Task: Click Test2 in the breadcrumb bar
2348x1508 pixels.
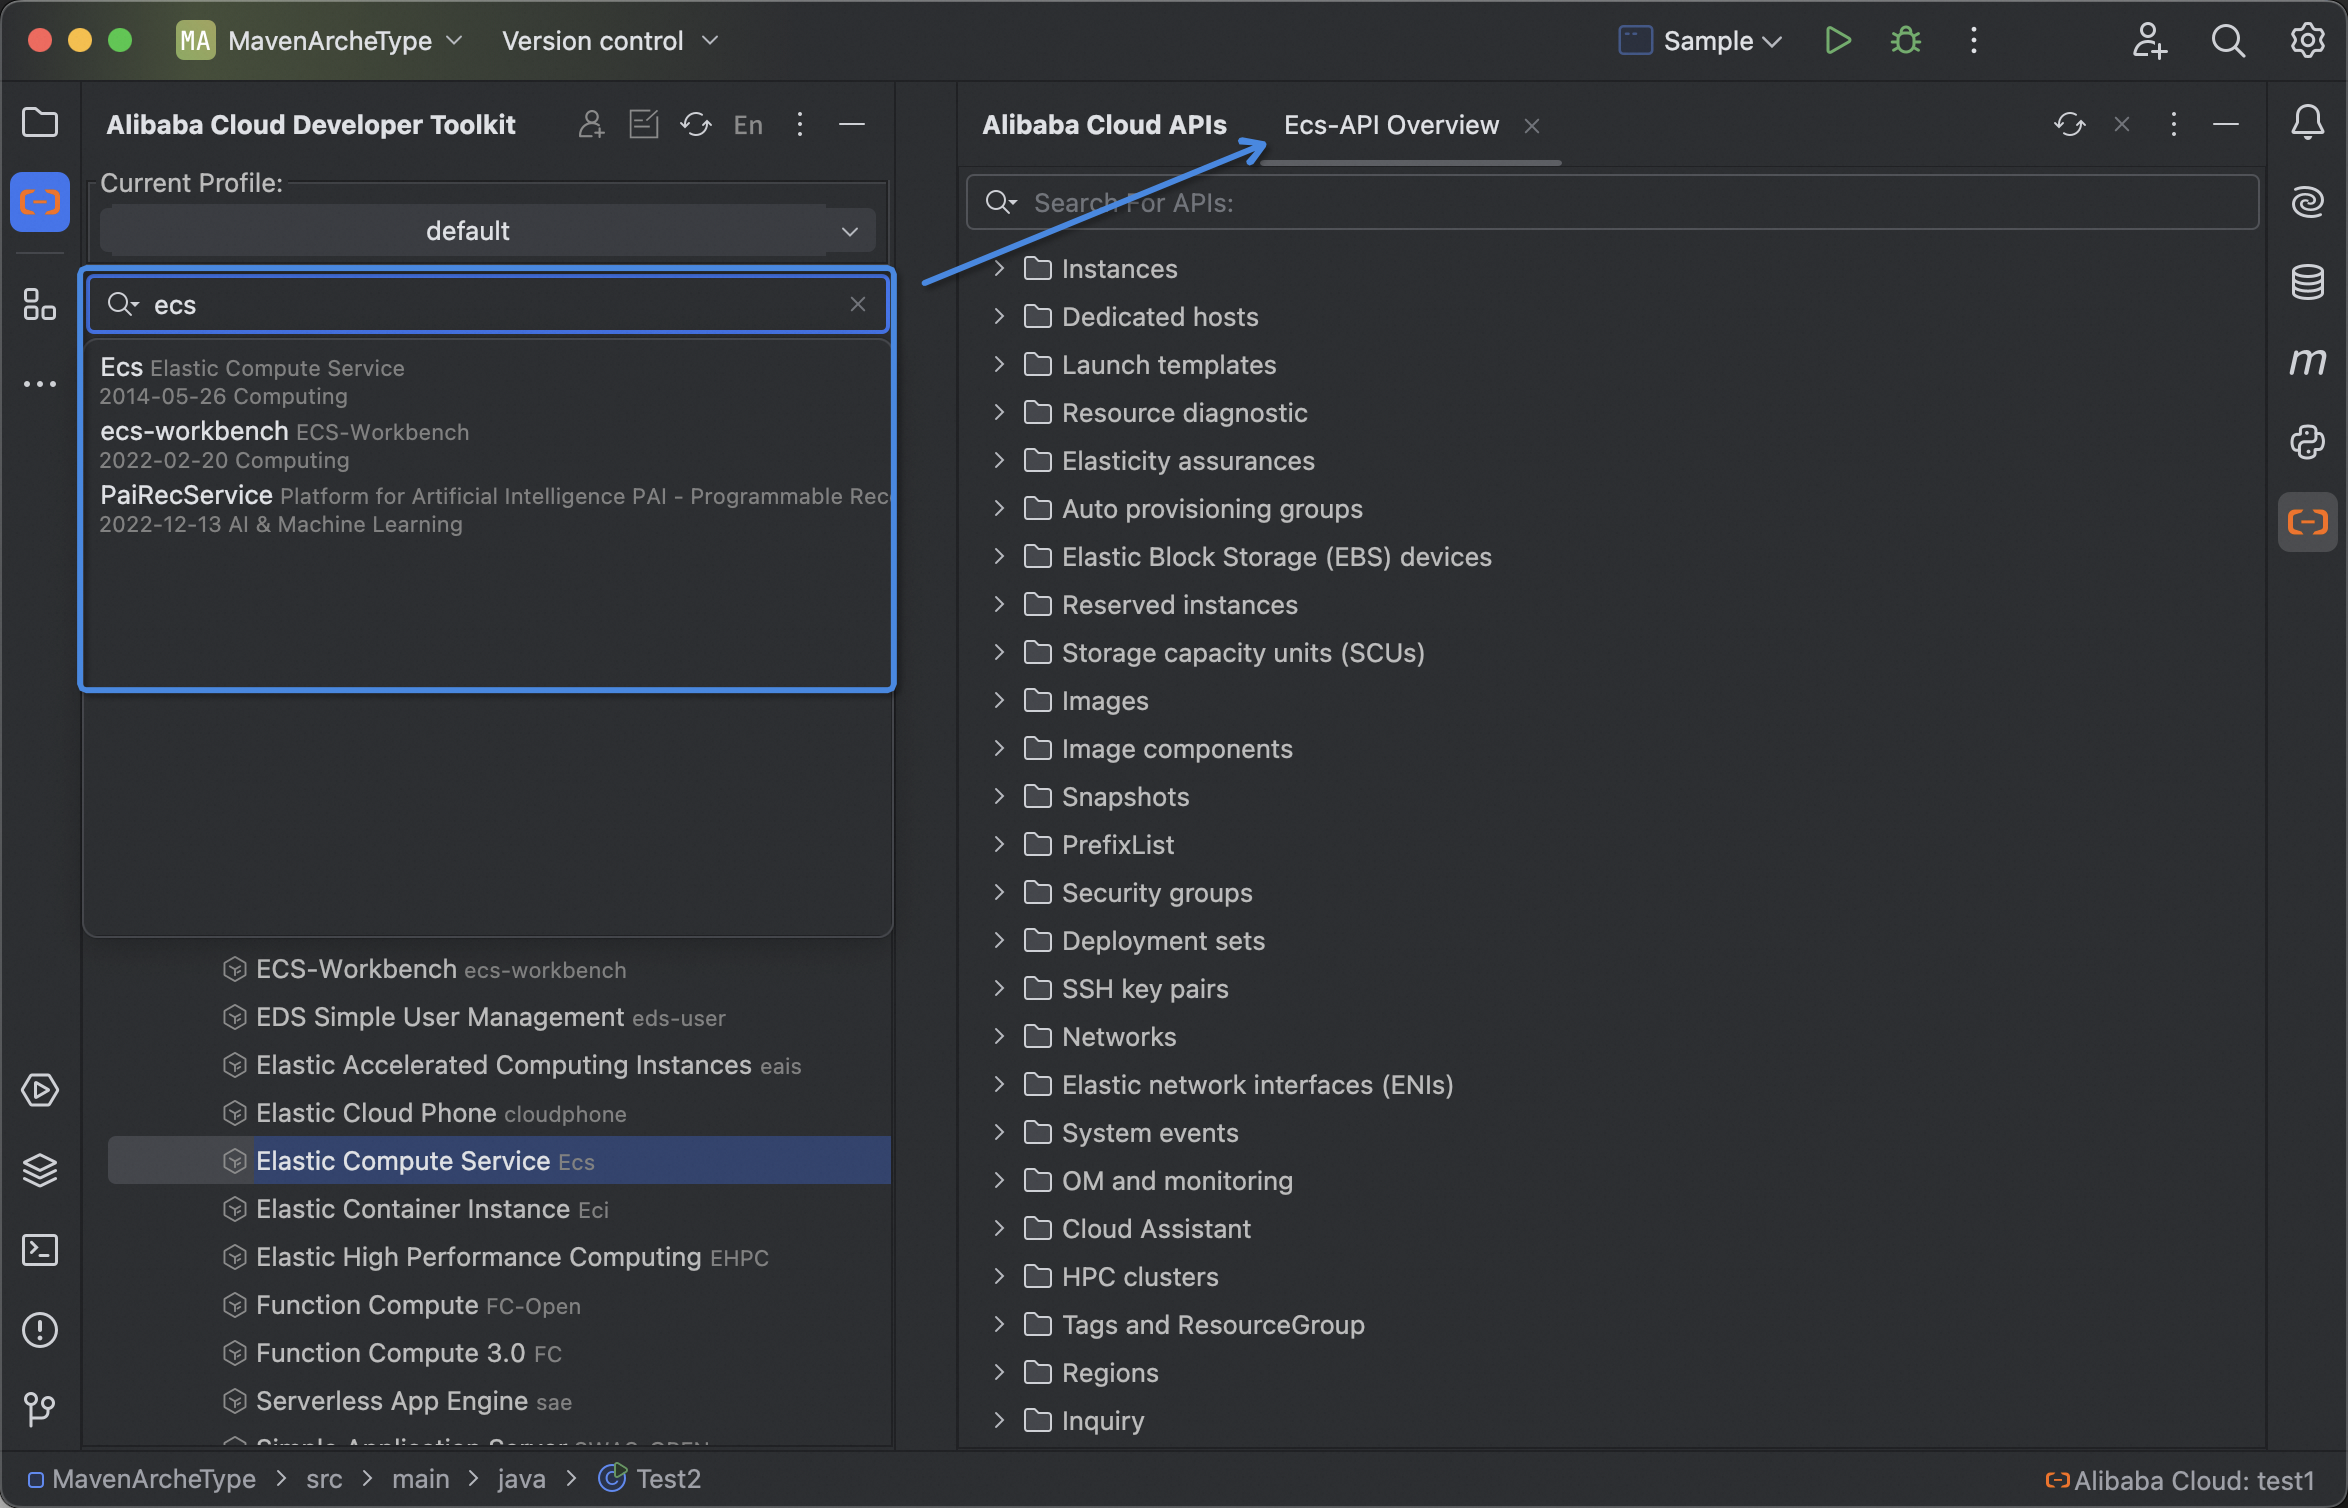Action: point(650,1478)
